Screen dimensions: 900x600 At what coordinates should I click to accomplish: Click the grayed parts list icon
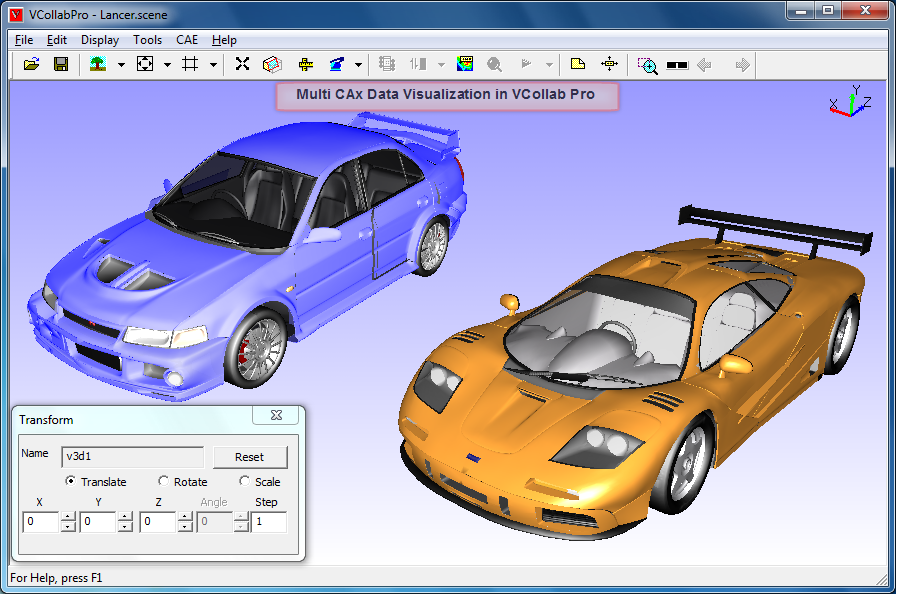point(387,64)
